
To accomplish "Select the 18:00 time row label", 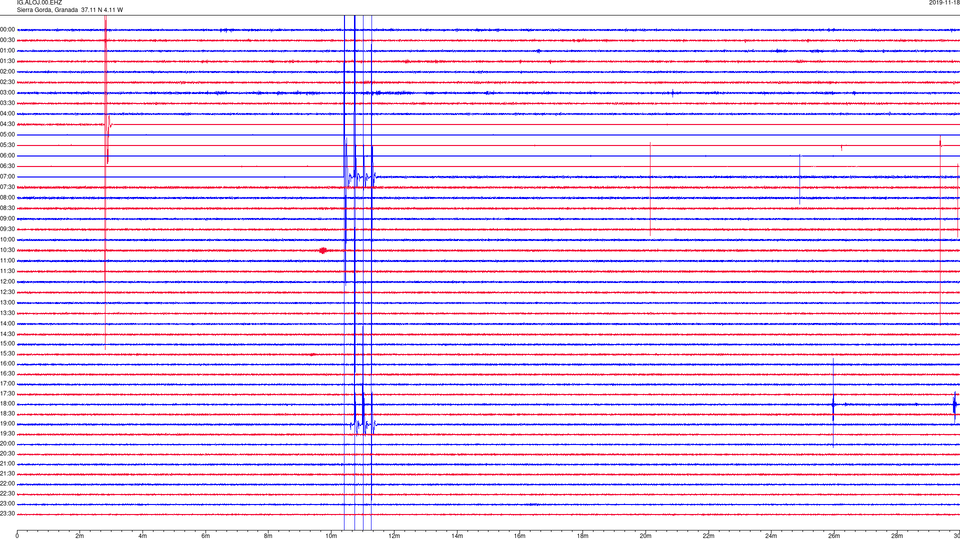I will coord(7,404).
